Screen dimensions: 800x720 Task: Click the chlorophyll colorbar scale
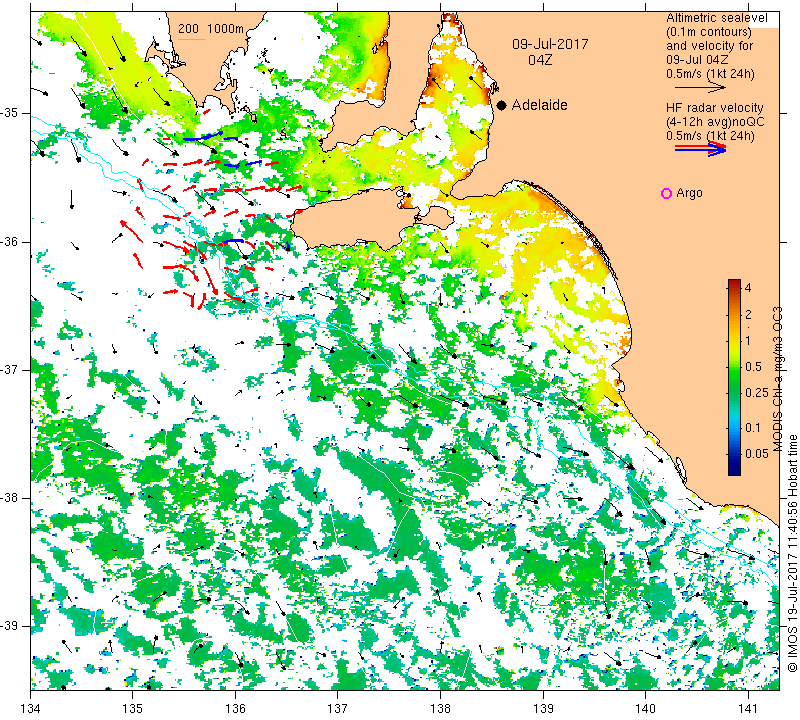pos(734,377)
